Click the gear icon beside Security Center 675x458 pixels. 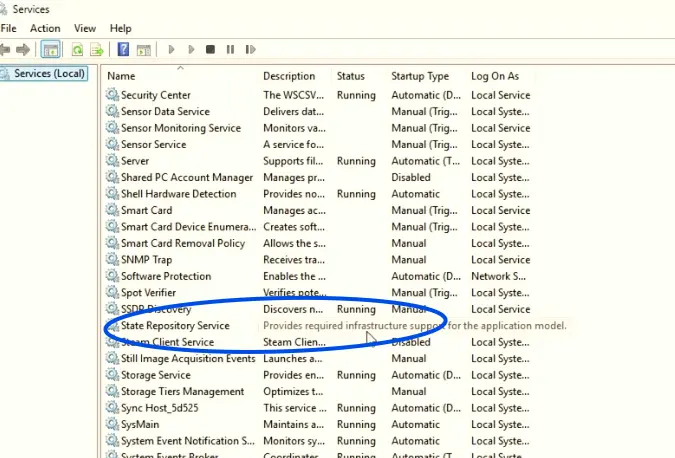click(x=112, y=94)
